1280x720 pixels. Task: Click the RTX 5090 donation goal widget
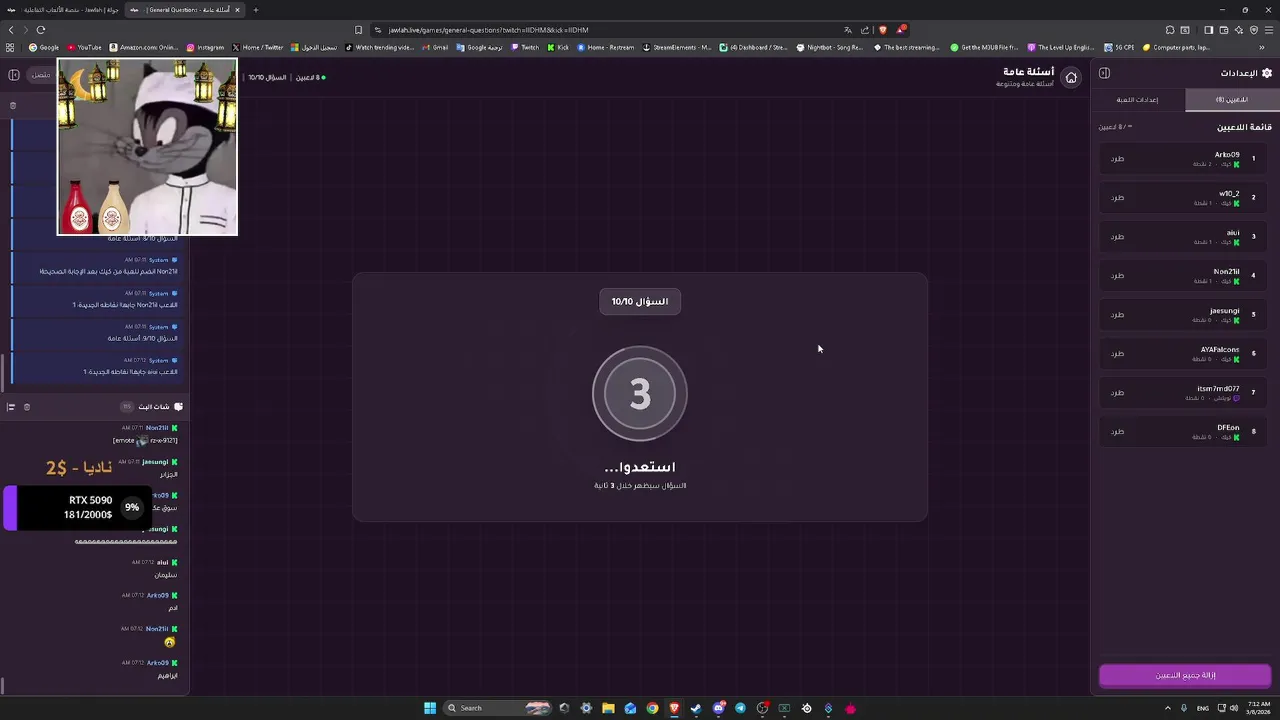78,508
